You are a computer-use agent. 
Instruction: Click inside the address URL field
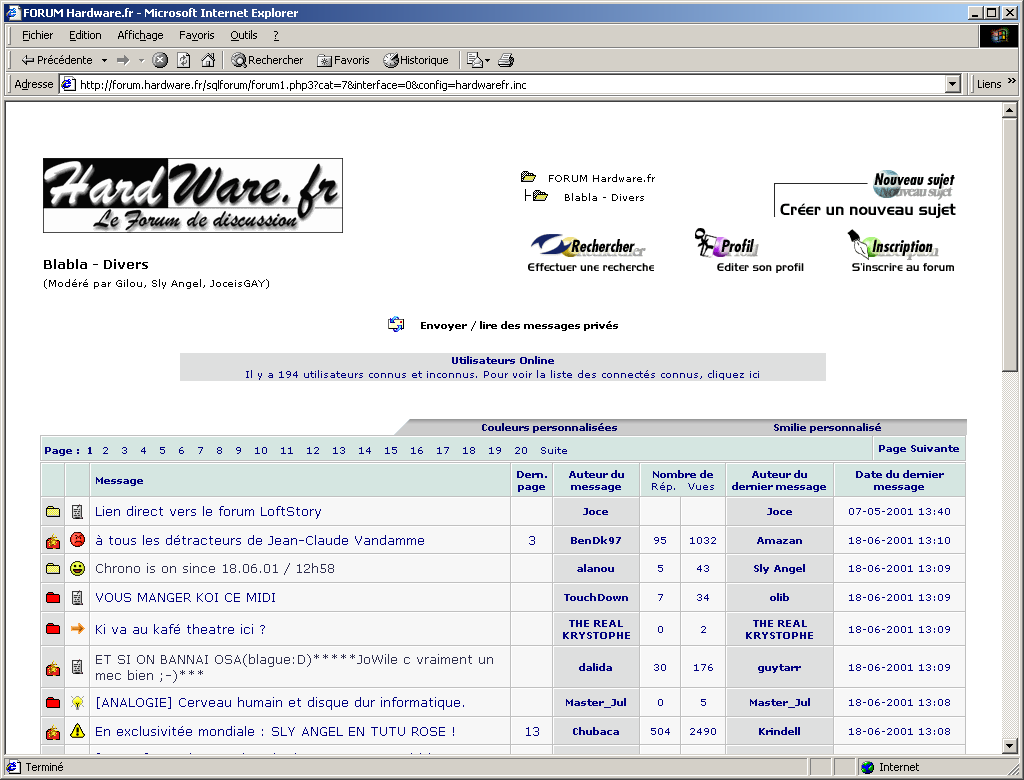[x=500, y=85]
